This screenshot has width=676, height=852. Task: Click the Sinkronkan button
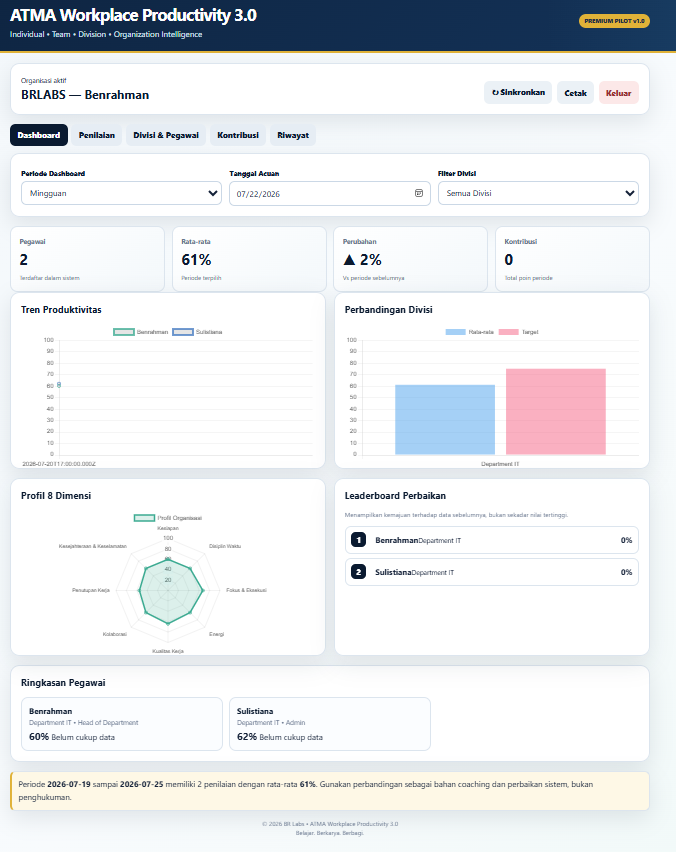point(518,92)
